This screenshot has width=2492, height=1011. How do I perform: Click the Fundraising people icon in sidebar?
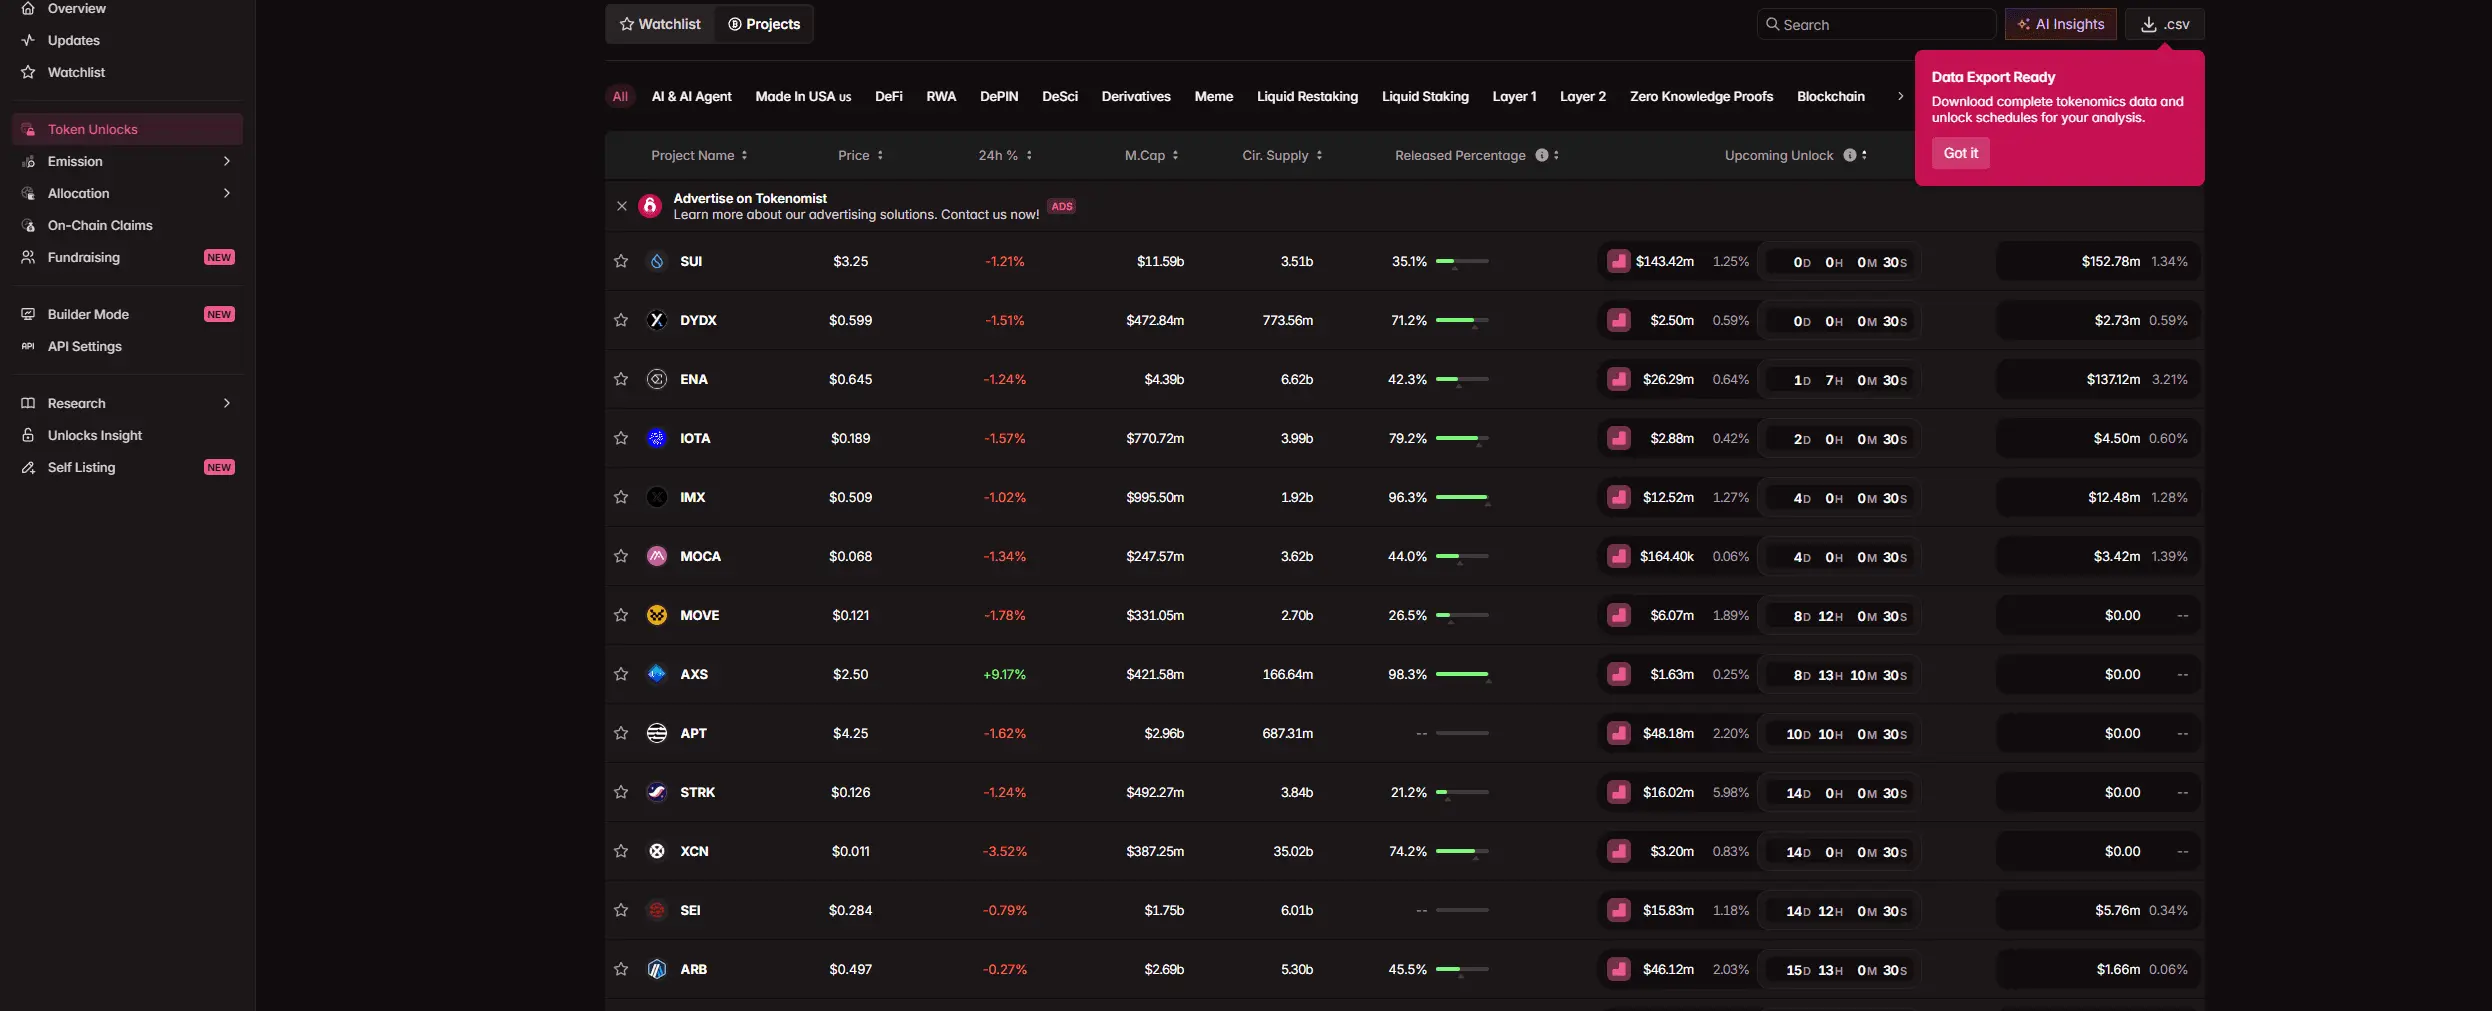[28, 257]
